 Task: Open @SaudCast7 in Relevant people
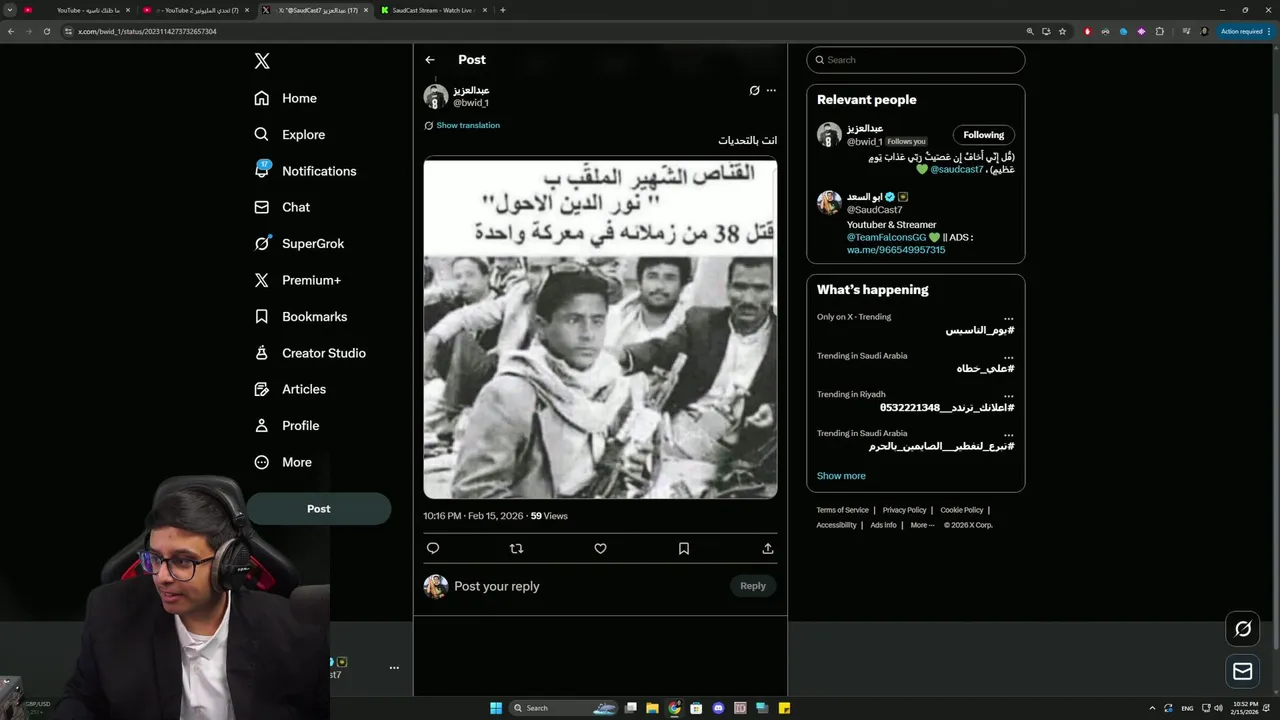[875, 210]
